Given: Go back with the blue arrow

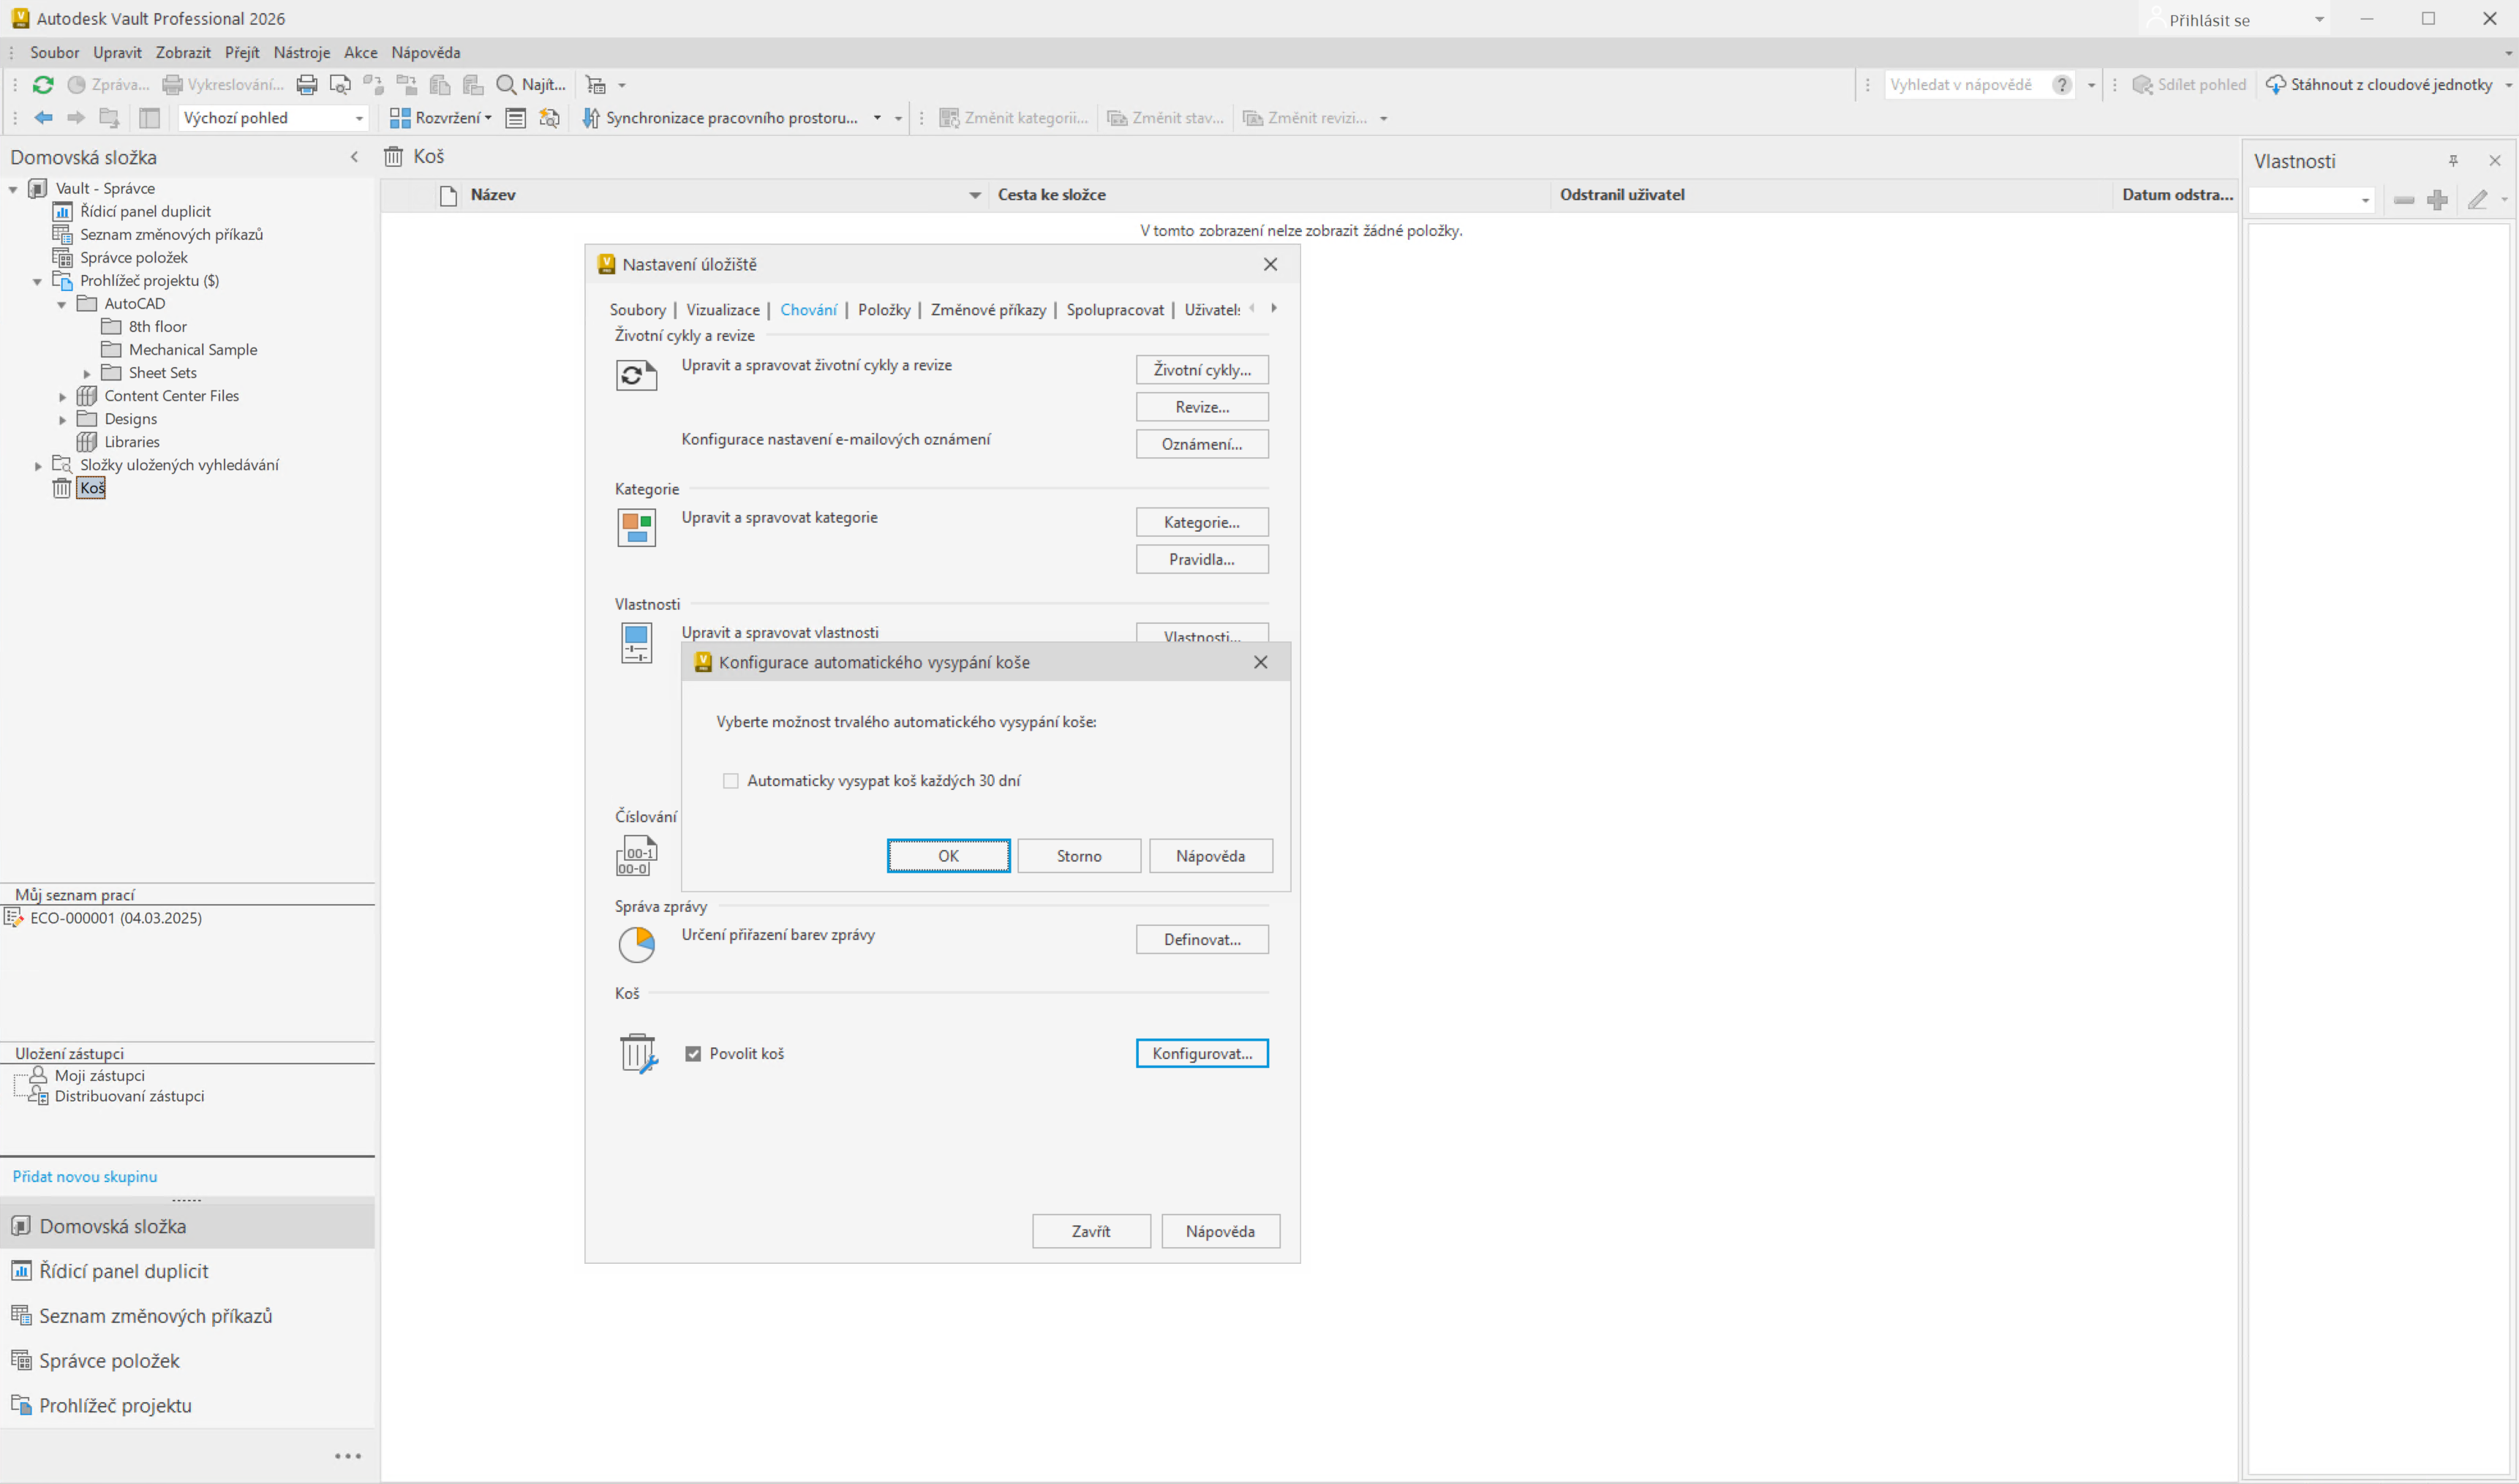Looking at the screenshot, I should coord(43,118).
